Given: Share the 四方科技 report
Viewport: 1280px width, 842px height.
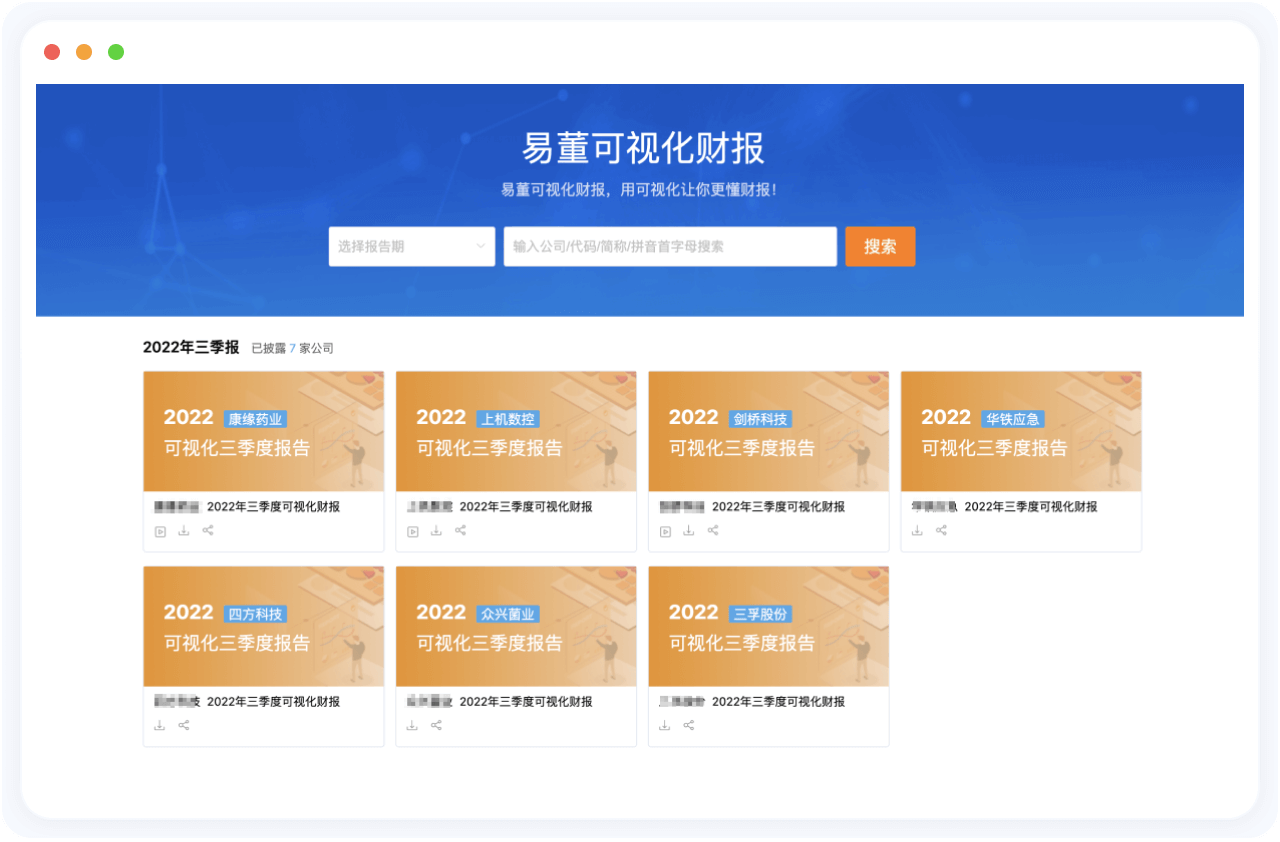Looking at the screenshot, I should [x=184, y=726].
